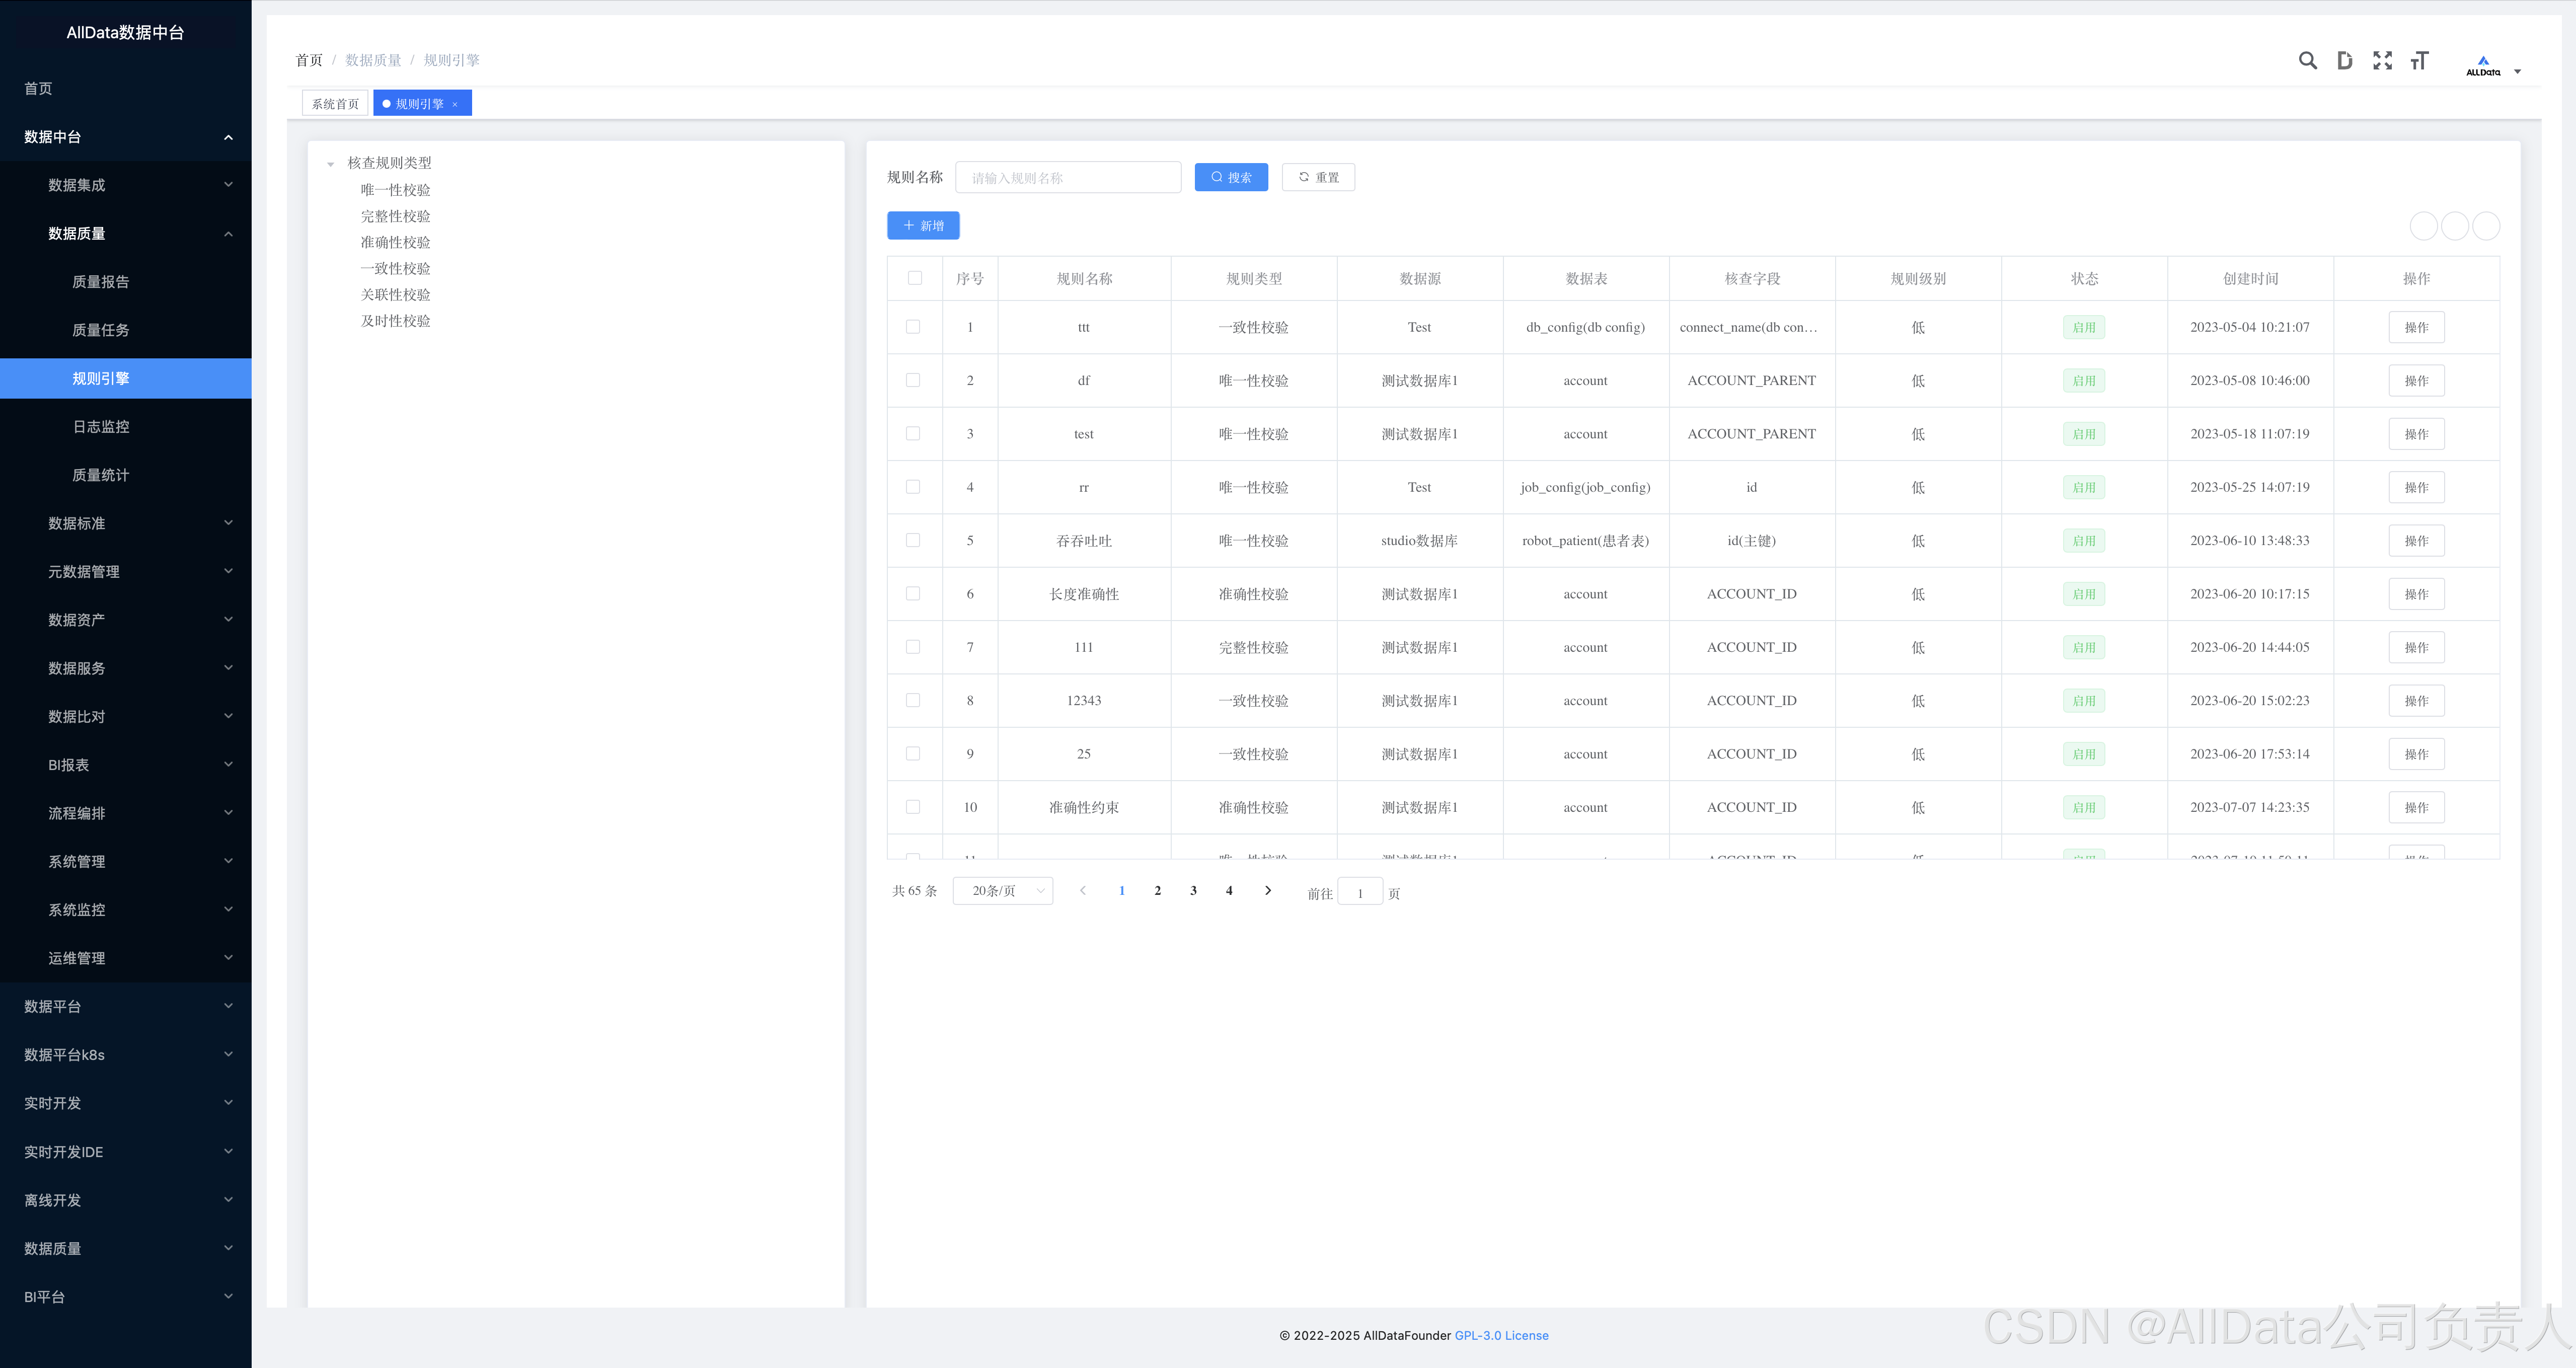Click the header search magnifier icon

[x=2307, y=61]
